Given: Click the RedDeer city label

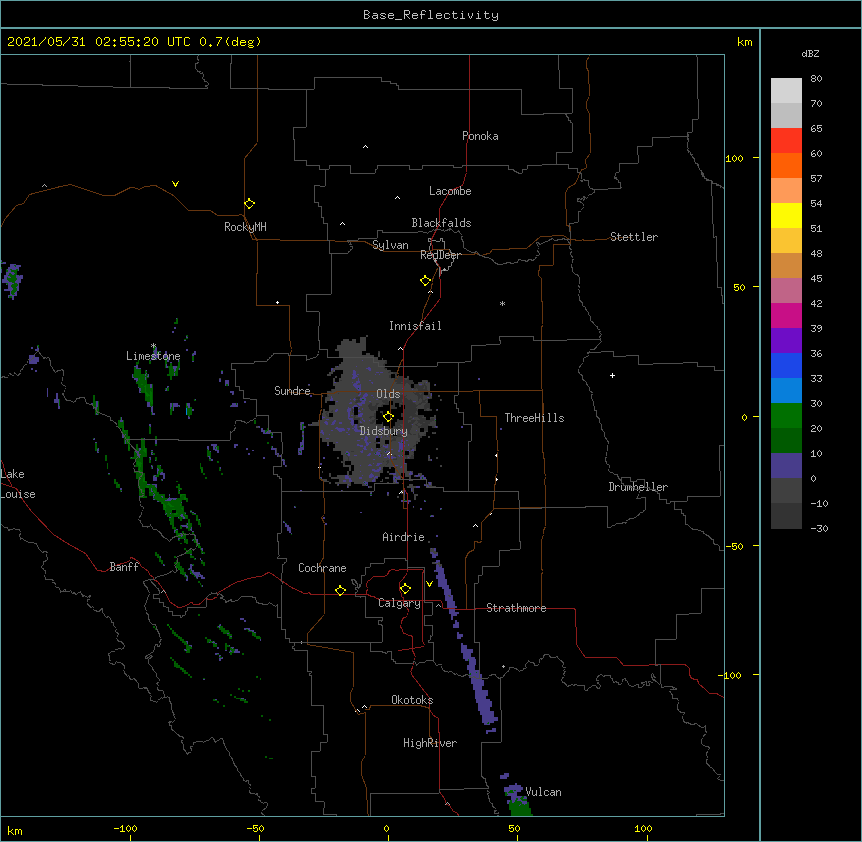Looking at the screenshot, I should [x=440, y=255].
